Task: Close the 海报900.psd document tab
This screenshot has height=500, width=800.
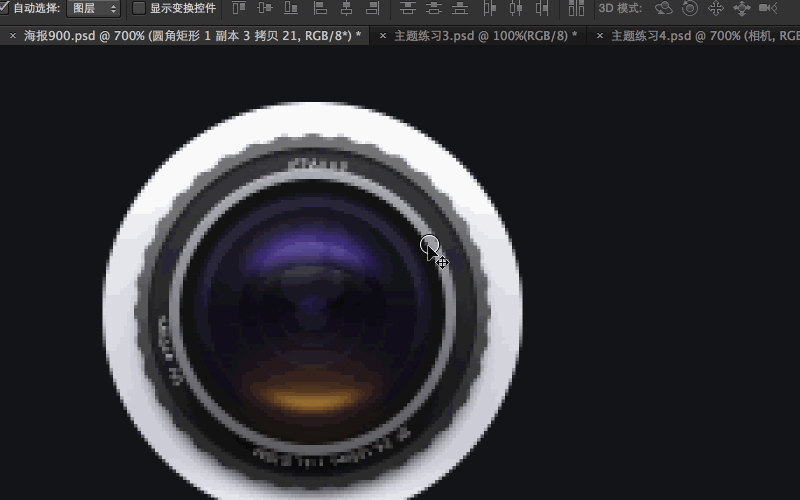Action: click(13, 36)
